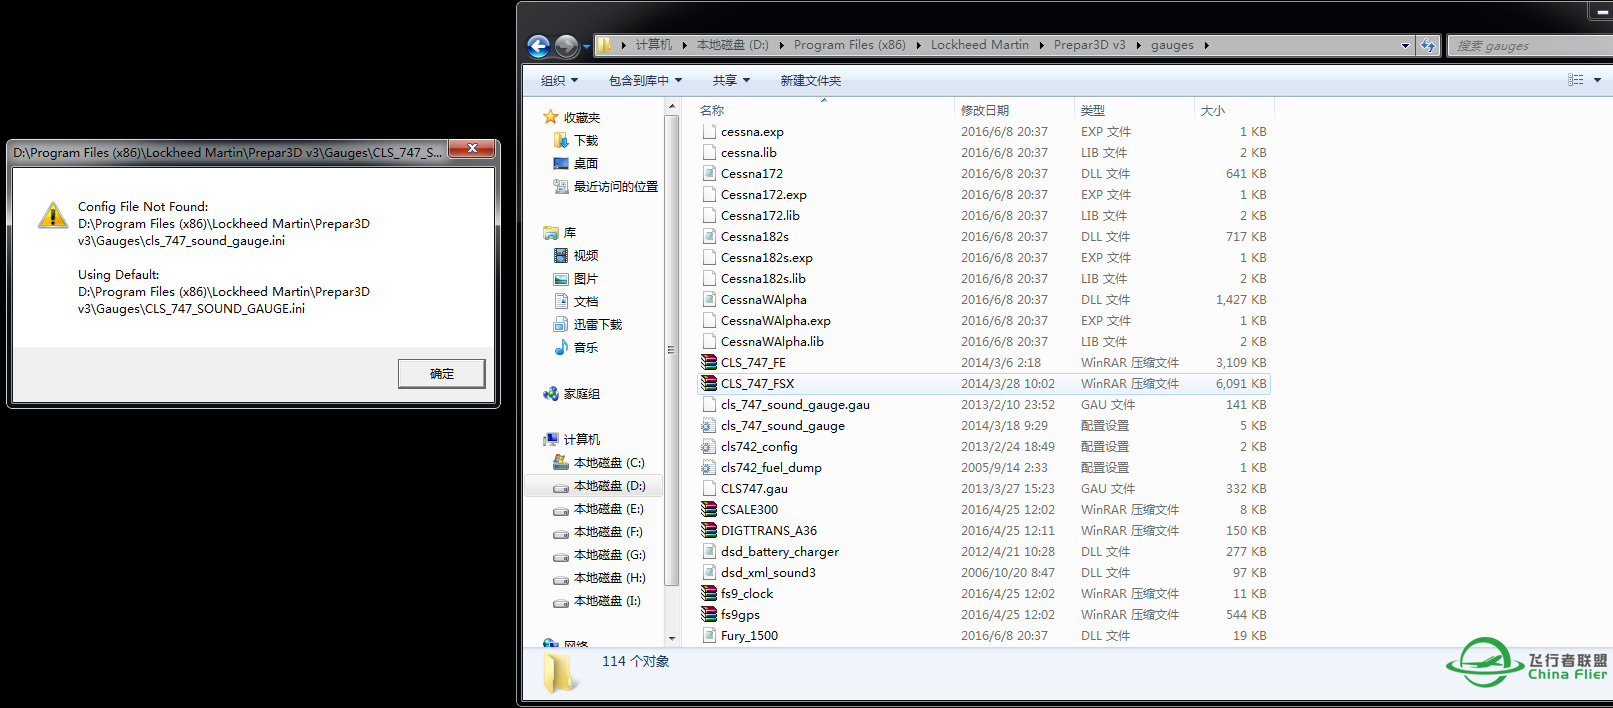1613x708 pixels.
Task: Expand the 包含到库中 dropdown
Action: click(645, 81)
